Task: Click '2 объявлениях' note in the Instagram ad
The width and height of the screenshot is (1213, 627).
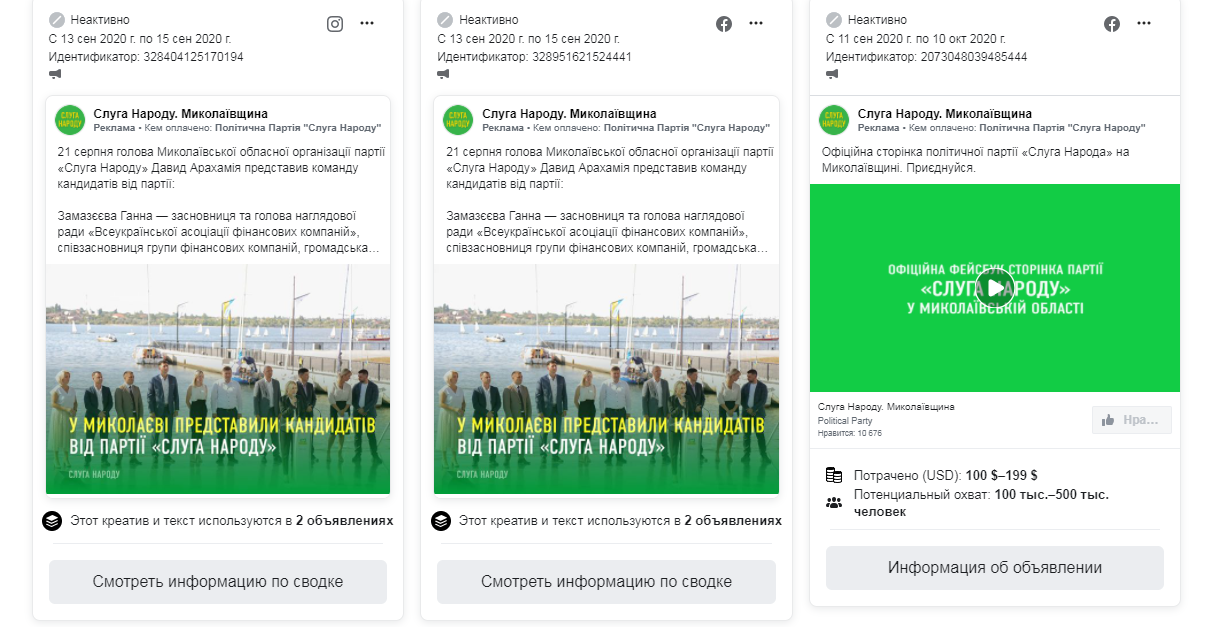Action: [x=345, y=521]
